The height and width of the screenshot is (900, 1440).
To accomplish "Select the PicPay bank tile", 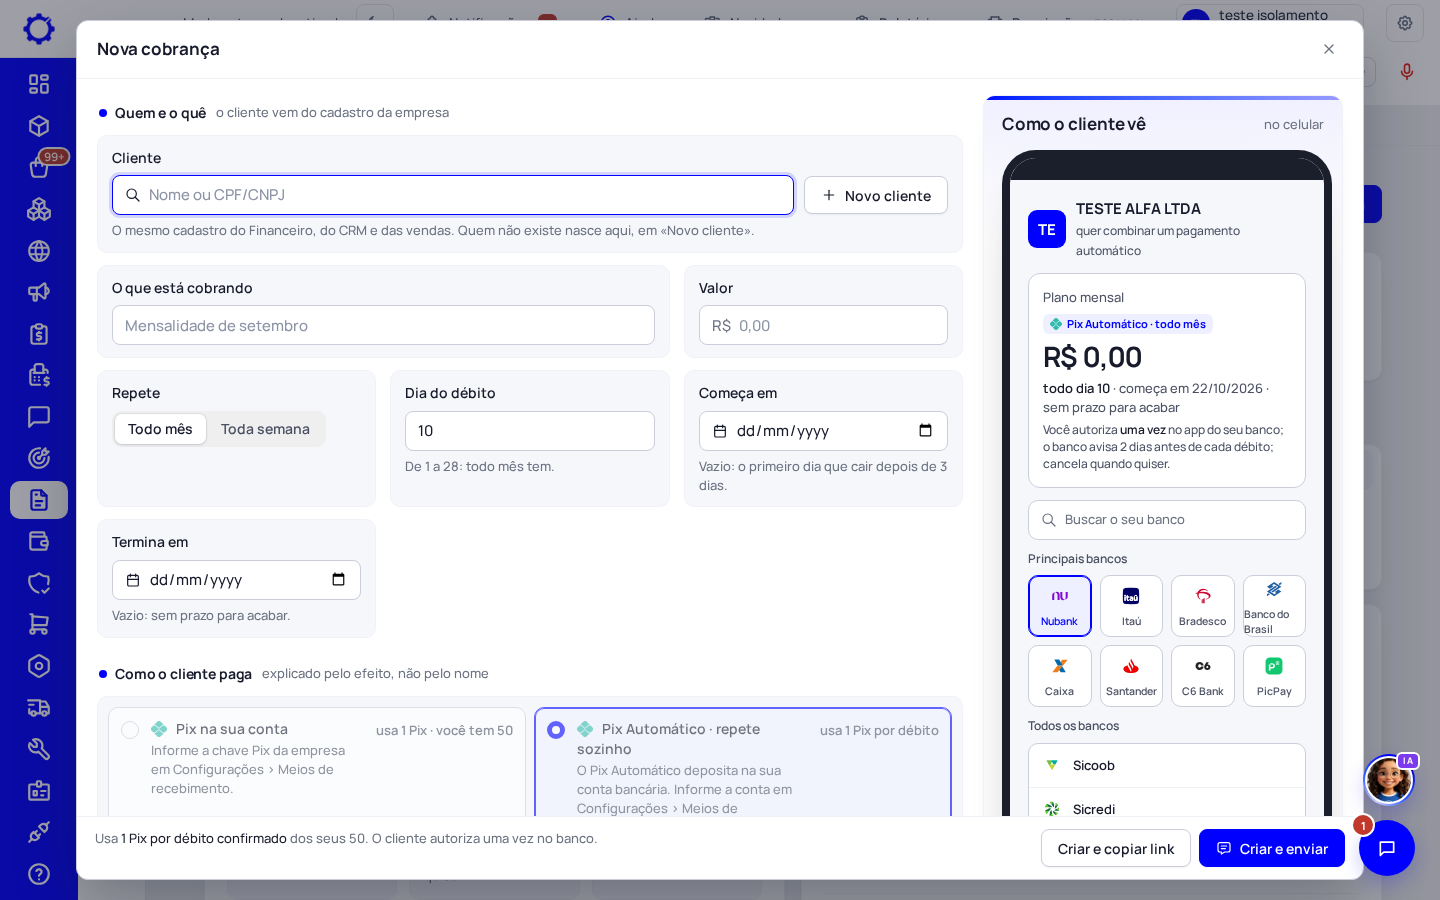I will 1274,676.
